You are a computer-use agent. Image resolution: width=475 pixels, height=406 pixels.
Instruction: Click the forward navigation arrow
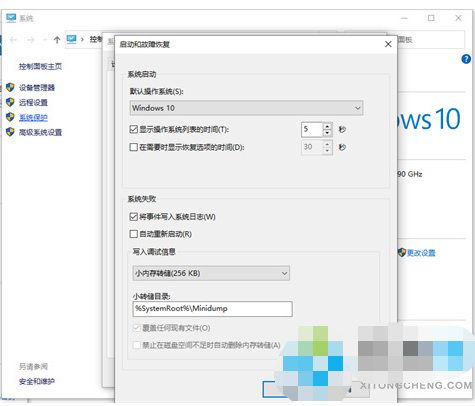click(31, 40)
